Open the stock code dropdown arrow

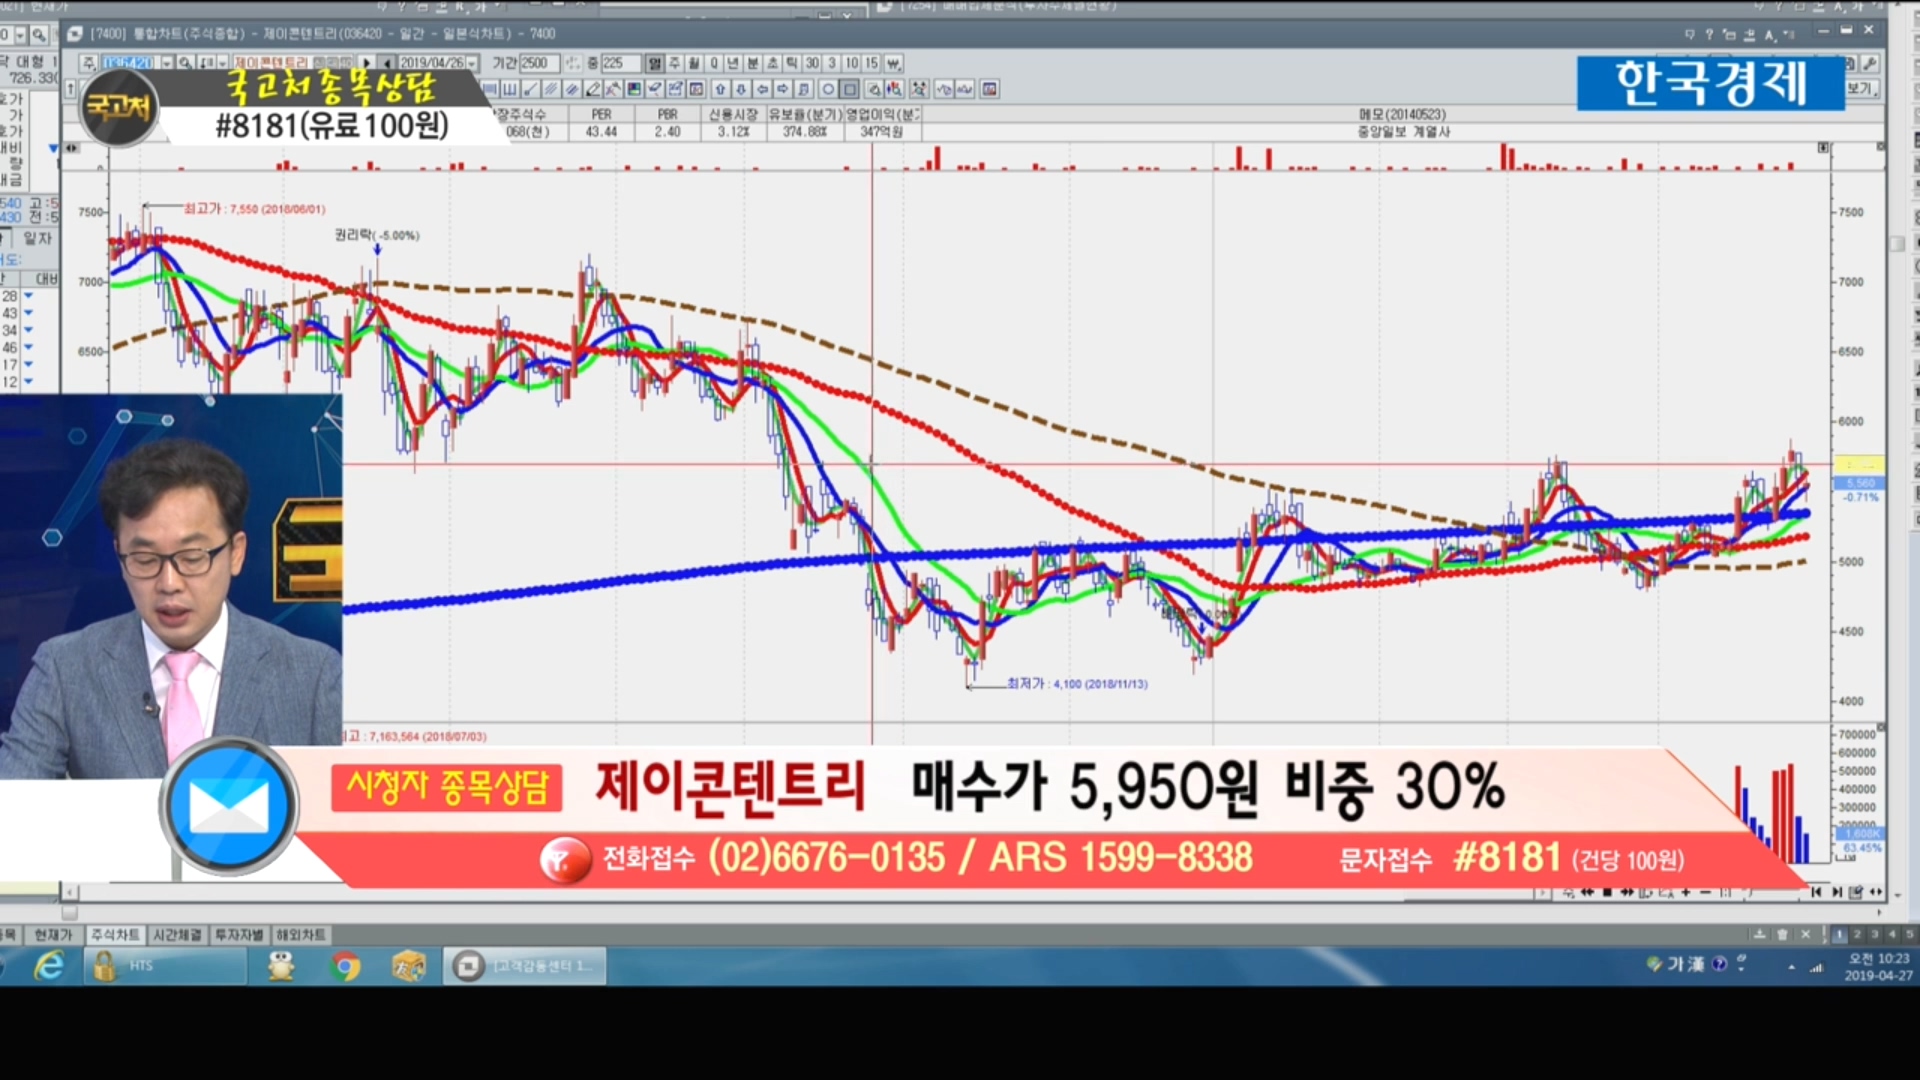(x=167, y=63)
